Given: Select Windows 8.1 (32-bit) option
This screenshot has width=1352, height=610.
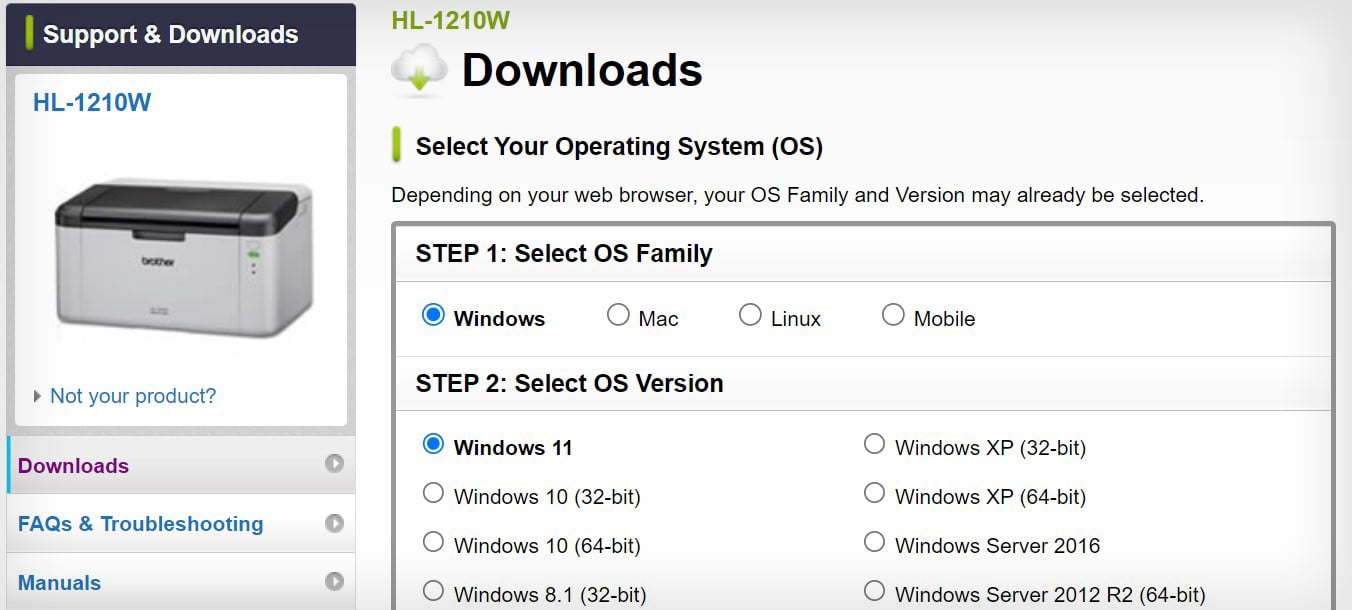Looking at the screenshot, I should click(x=433, y=591).
